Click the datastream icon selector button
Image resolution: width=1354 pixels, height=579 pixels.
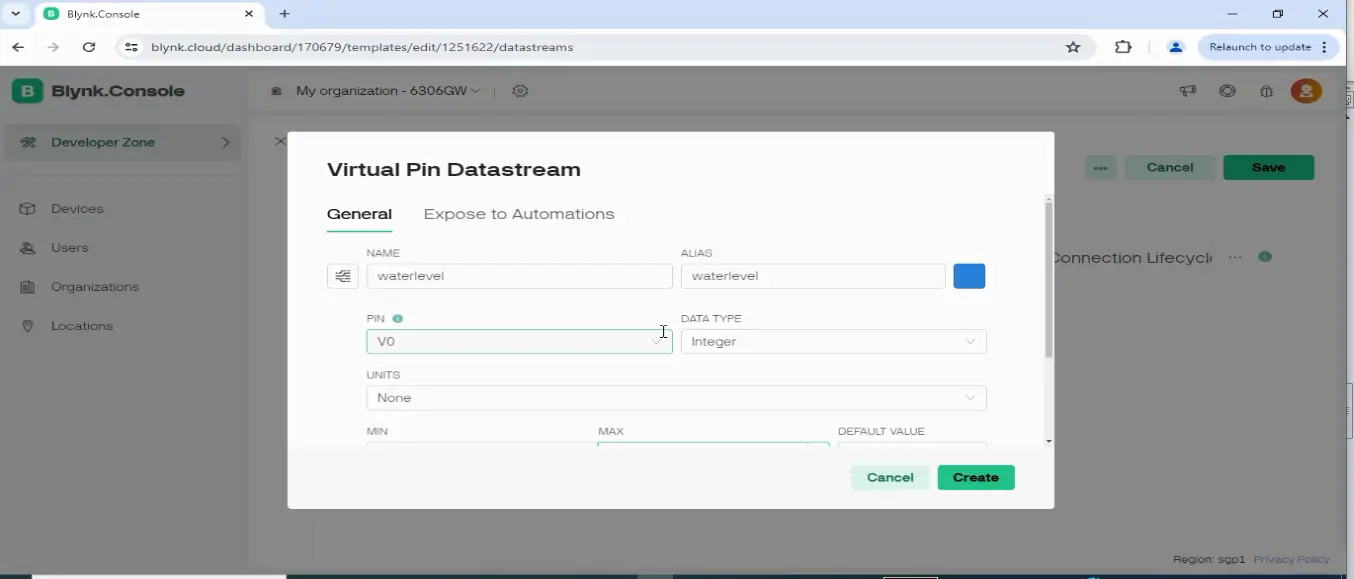click(342, 276)
